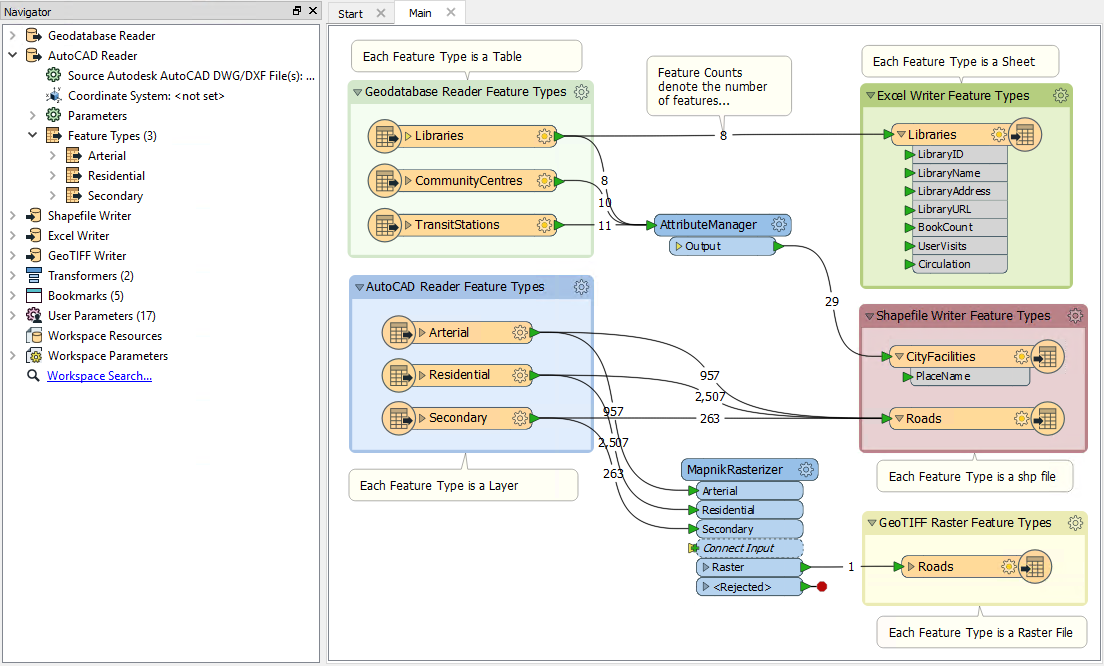Click feature count 29 on connection

click(832, 301)
